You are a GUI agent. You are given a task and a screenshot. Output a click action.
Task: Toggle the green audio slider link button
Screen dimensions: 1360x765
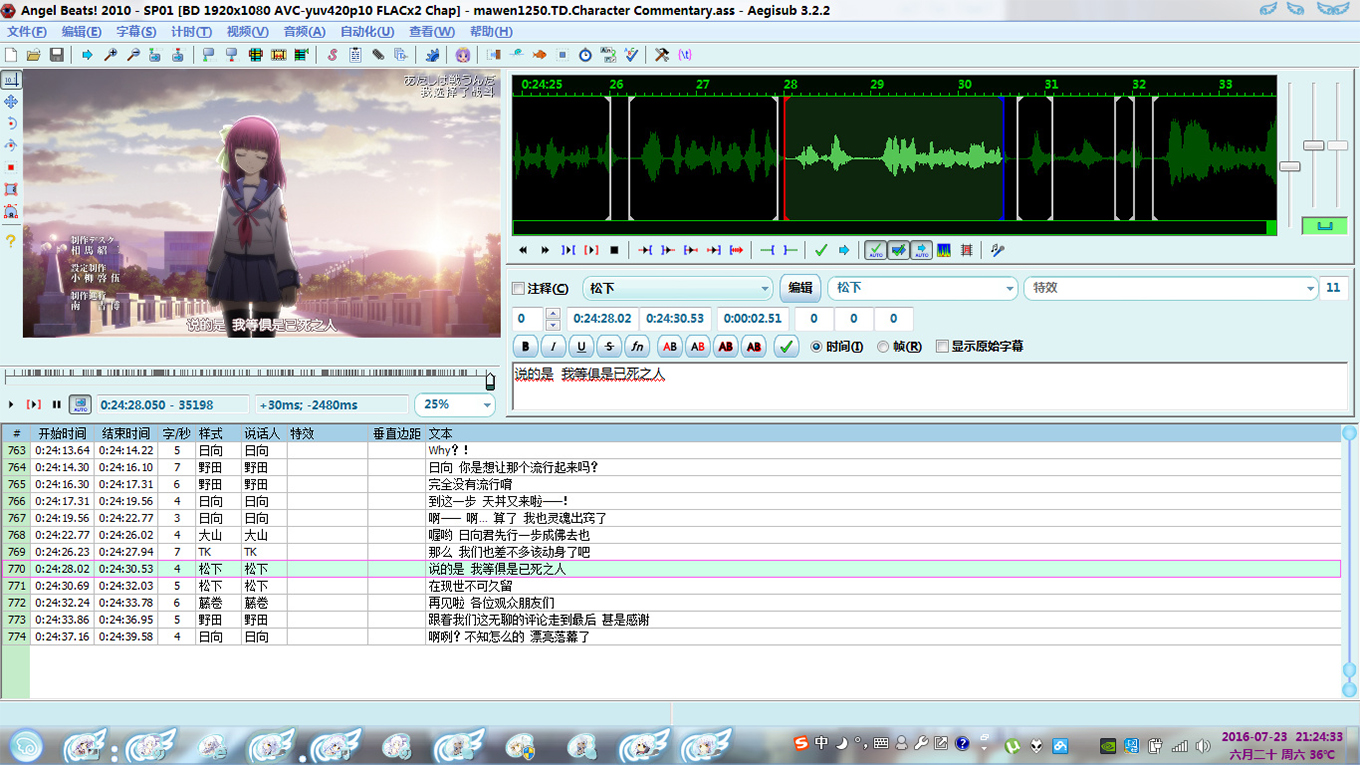[x=1325, y=225]
